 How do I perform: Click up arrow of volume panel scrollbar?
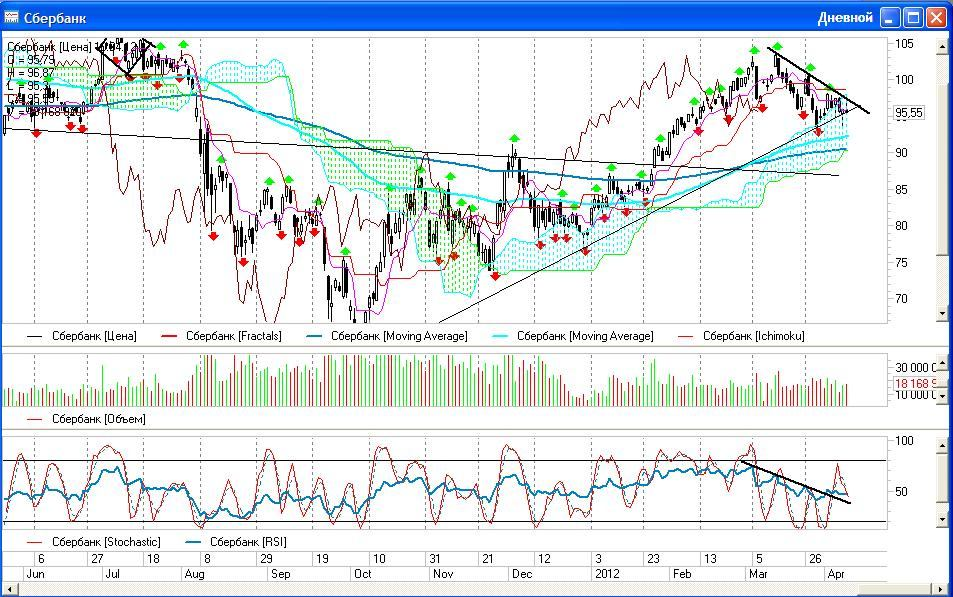tap(942, 363)
